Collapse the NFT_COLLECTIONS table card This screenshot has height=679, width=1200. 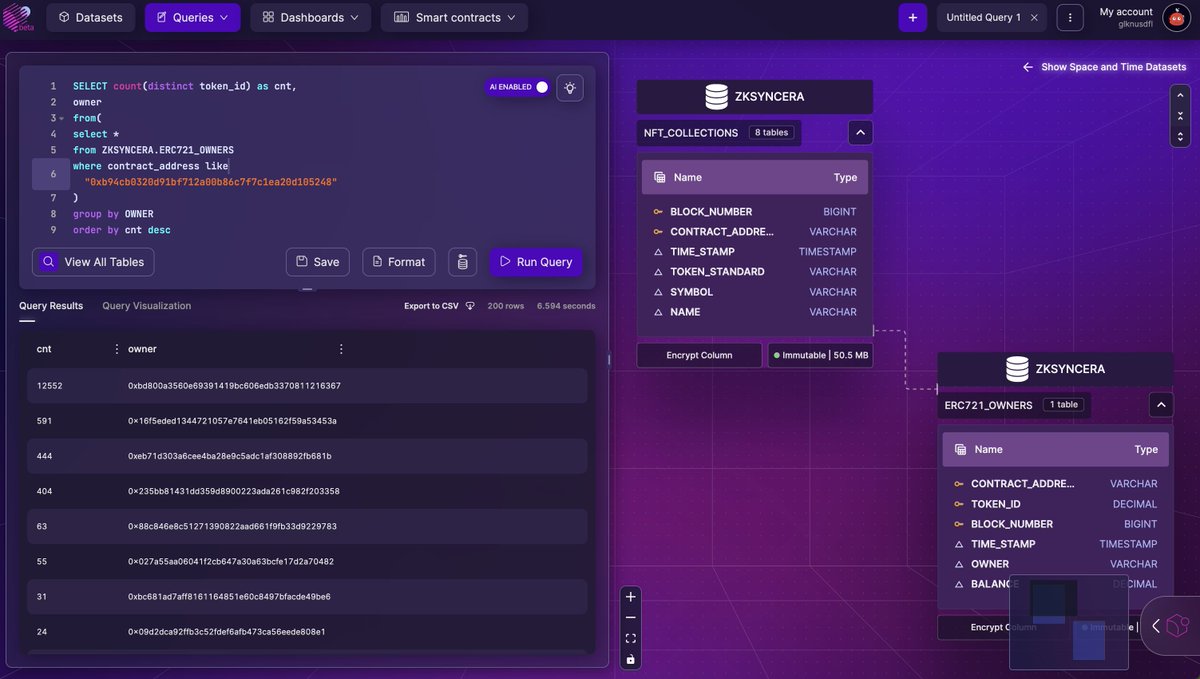tap(860, 132)
